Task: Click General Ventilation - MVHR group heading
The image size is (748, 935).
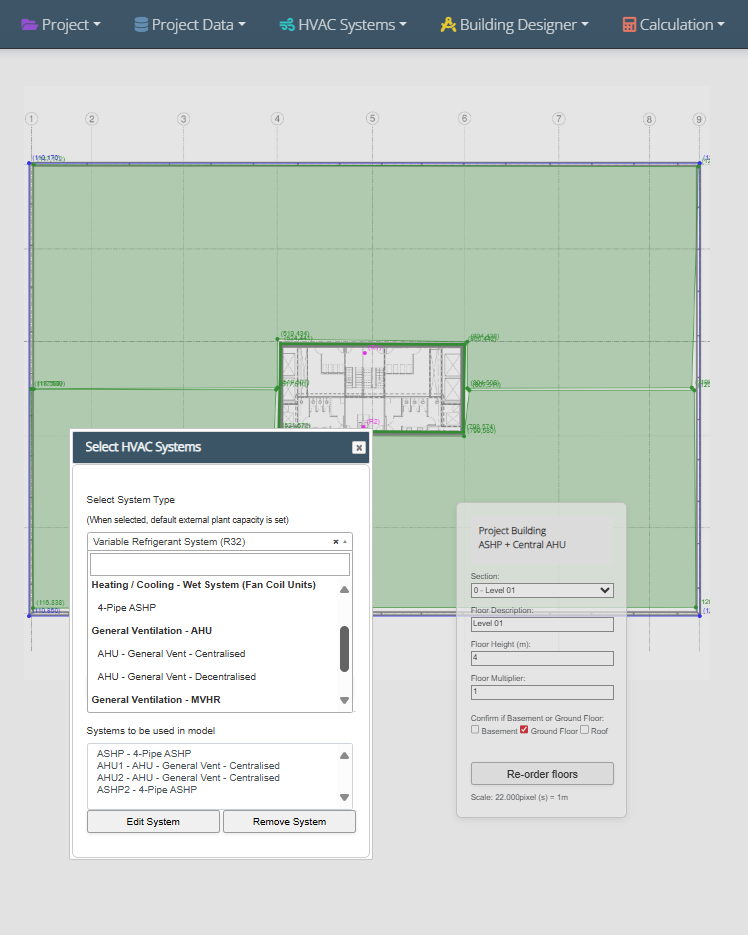Action: point(156,699)
